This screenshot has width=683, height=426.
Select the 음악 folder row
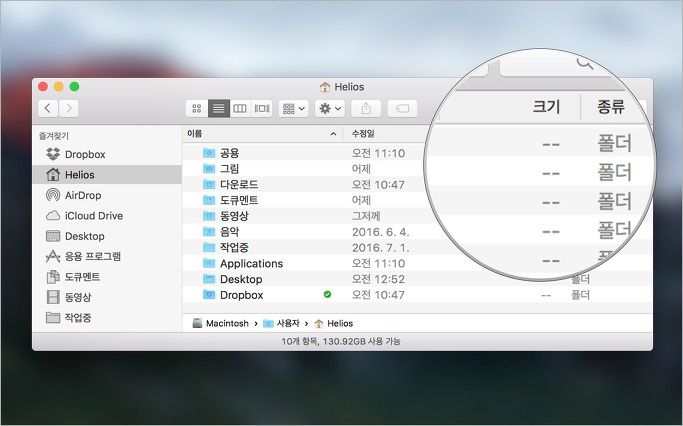[x=417, y=232]
